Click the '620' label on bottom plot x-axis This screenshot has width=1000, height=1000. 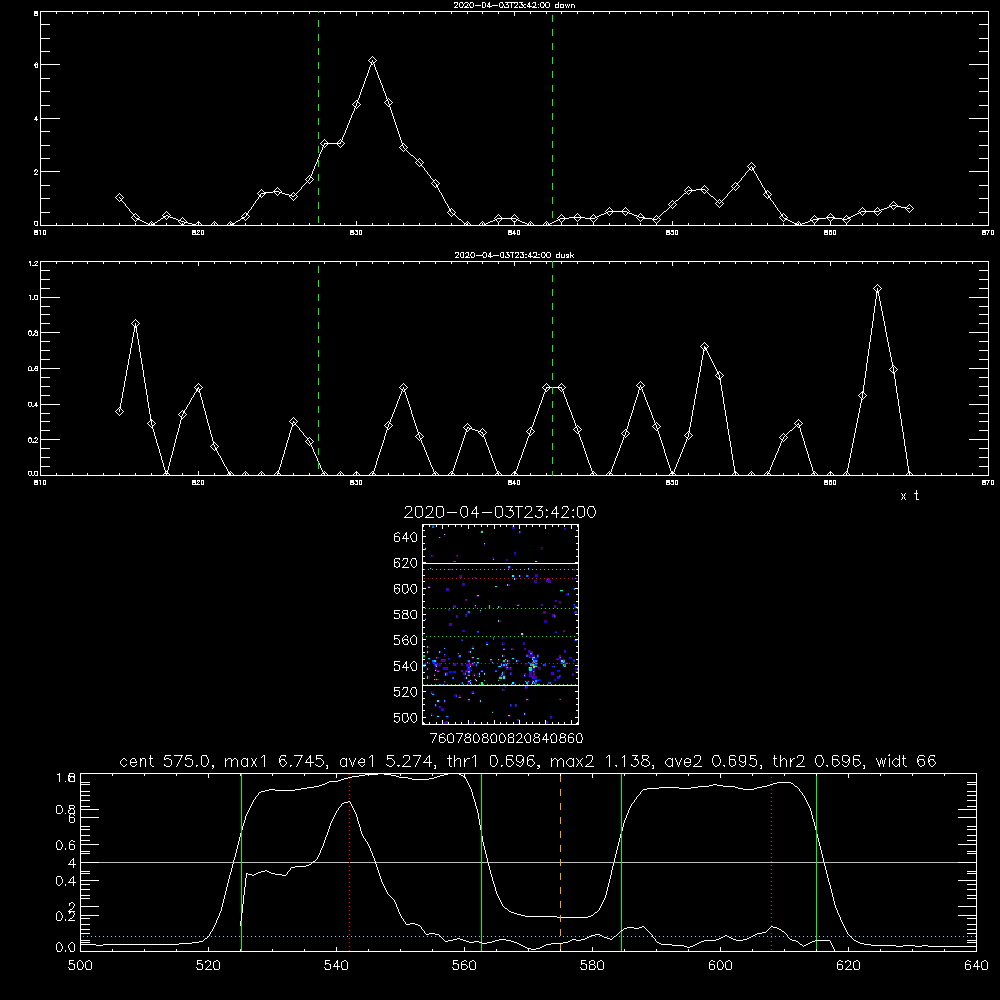coord(848,966)
